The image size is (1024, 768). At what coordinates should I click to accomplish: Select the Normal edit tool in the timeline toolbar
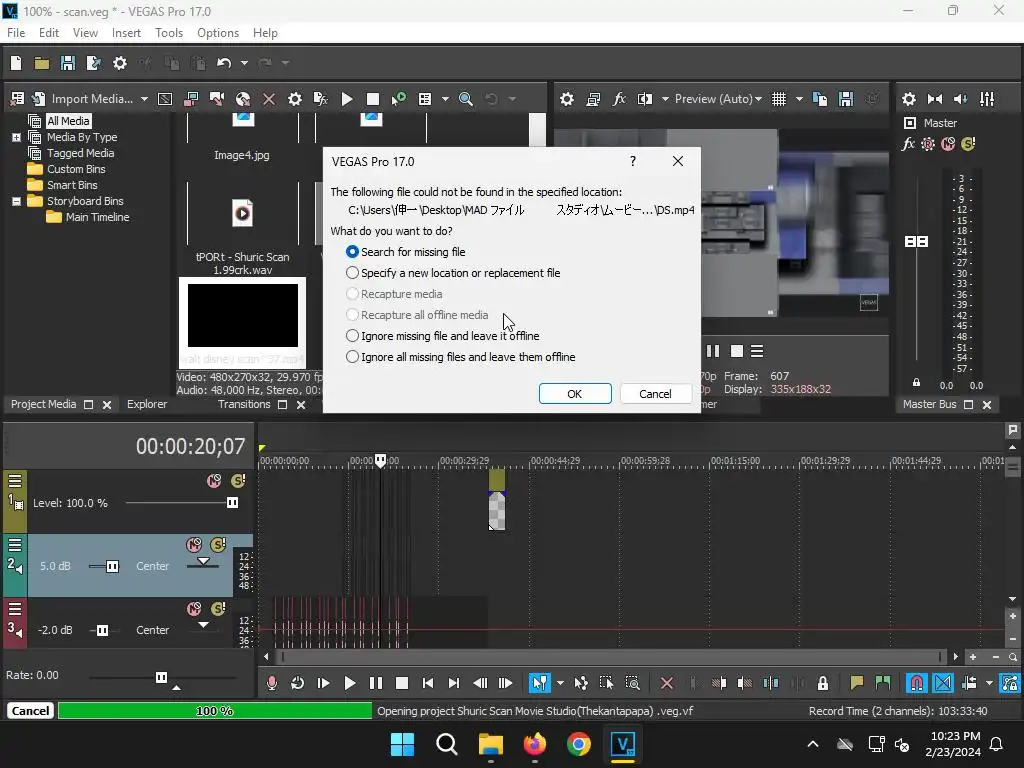click(539, 683)
